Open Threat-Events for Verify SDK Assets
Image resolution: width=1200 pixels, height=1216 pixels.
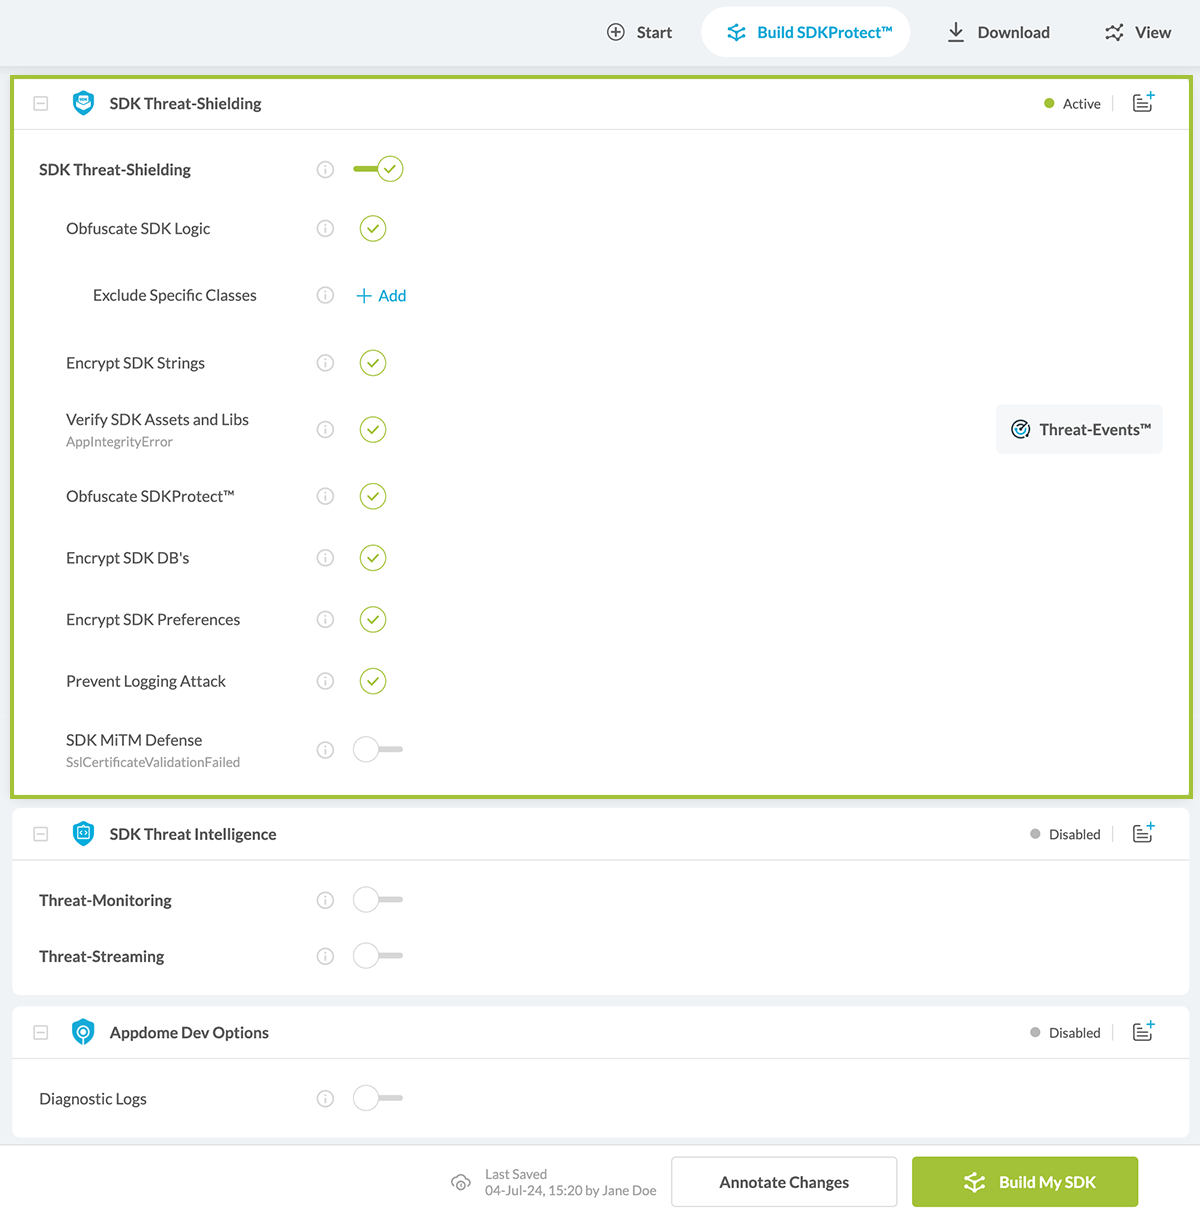coord(1079,430)
